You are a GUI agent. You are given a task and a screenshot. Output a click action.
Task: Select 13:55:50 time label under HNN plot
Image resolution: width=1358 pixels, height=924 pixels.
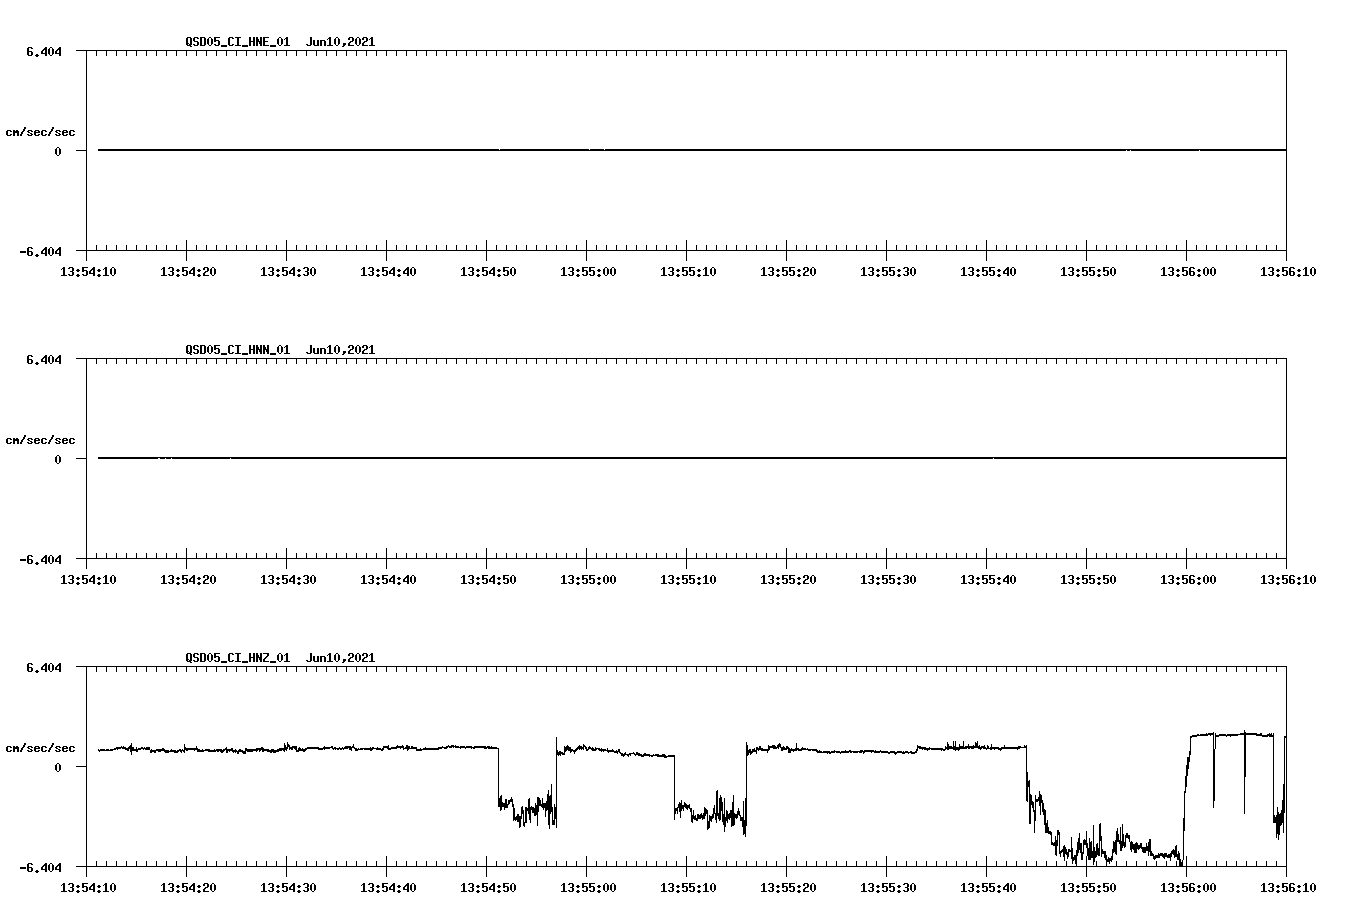click(x=1087, y=579)
